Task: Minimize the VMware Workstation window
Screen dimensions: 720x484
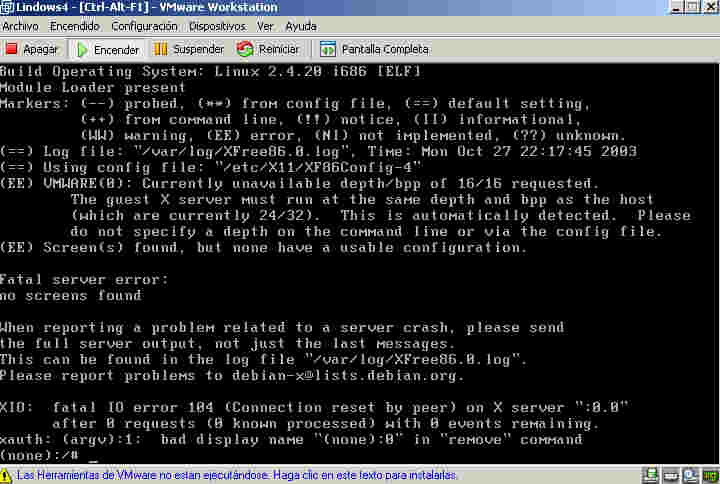Action: tap(677, 7)
